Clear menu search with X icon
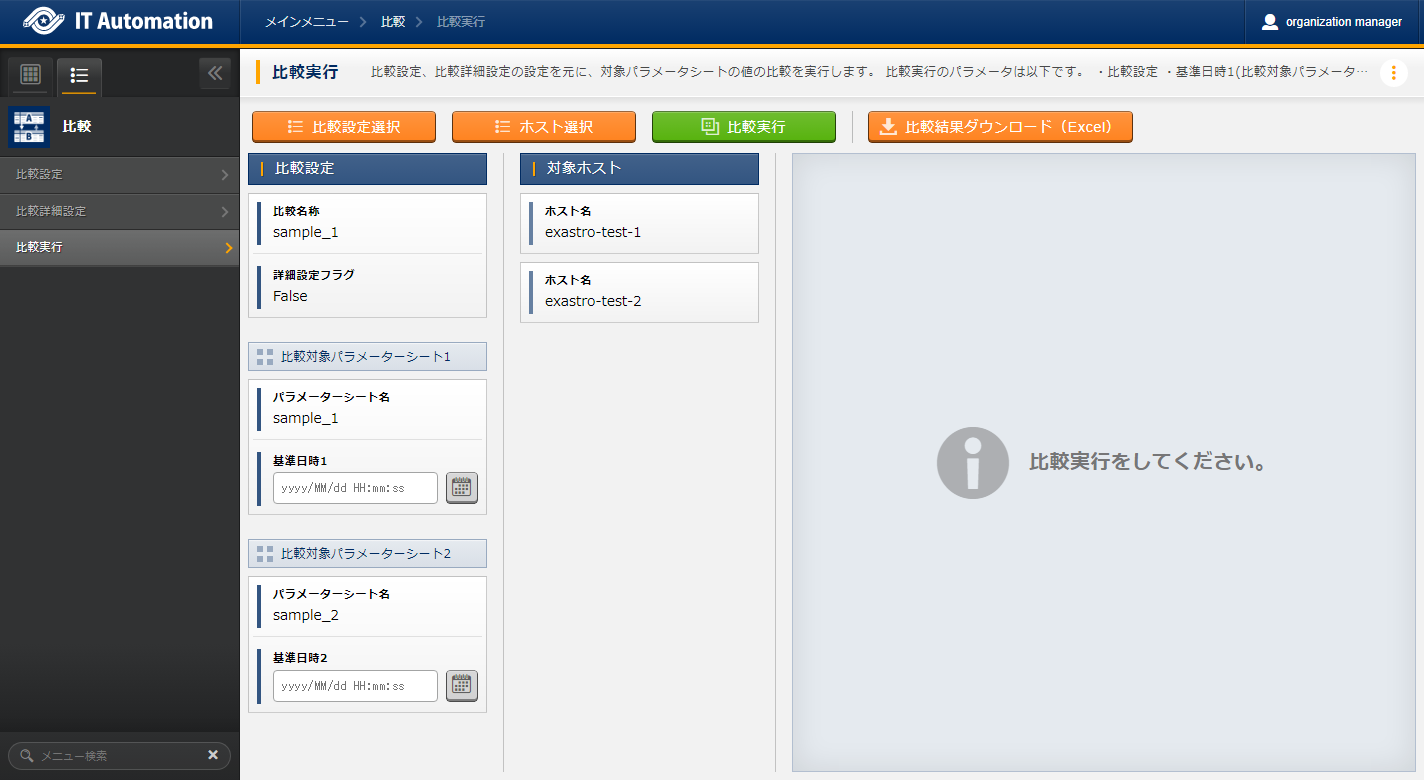The image size is (1424, 780). coord(213,755)
